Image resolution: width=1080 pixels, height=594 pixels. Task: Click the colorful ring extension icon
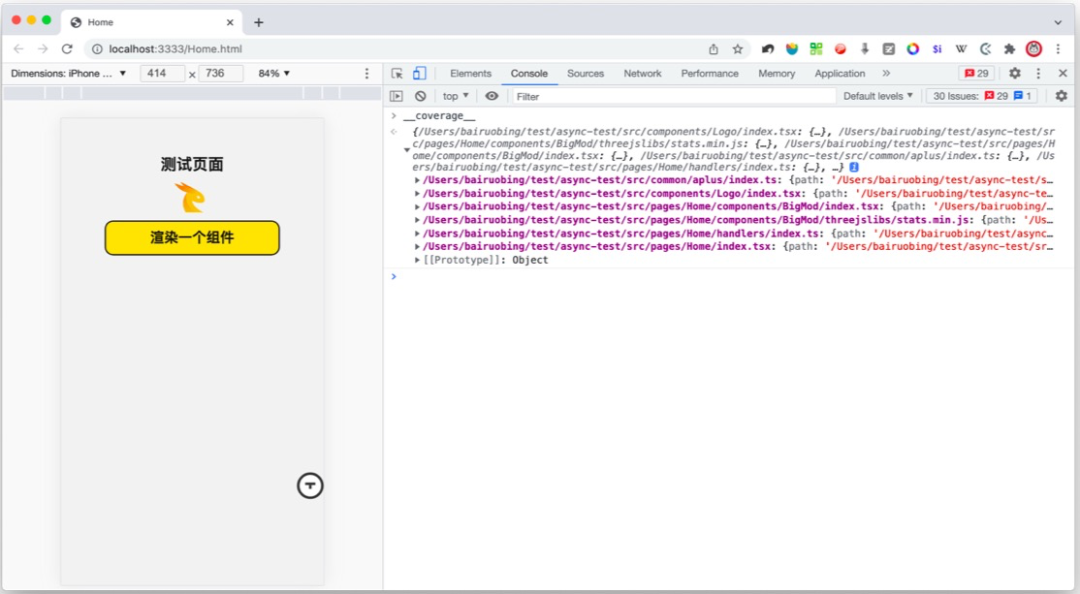913,49
